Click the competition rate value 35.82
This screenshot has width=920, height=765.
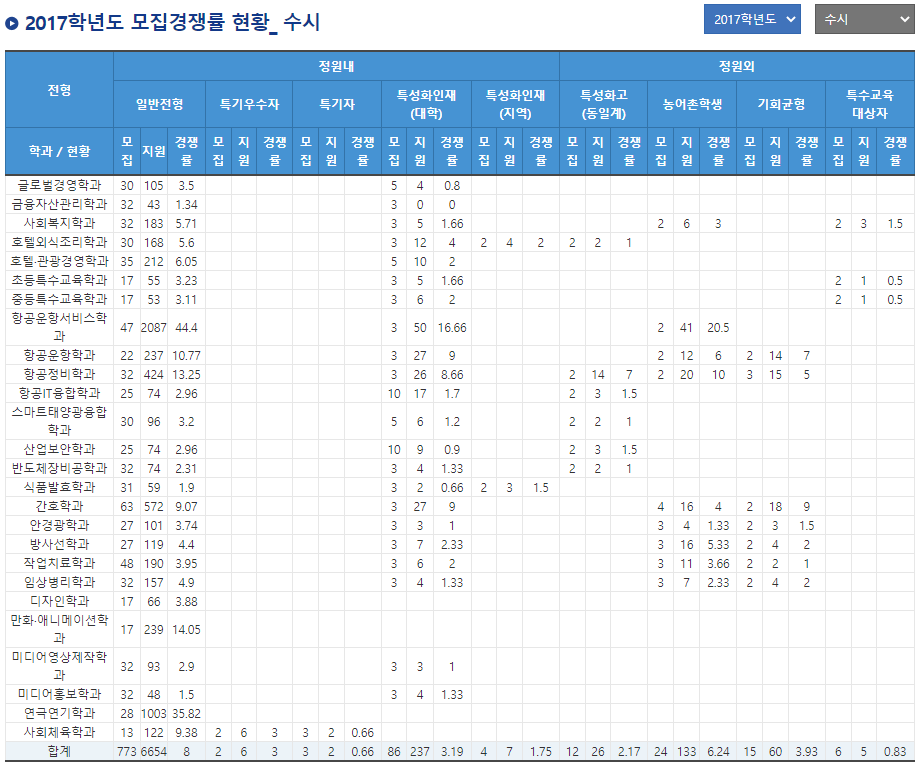[x=186, y=714]
